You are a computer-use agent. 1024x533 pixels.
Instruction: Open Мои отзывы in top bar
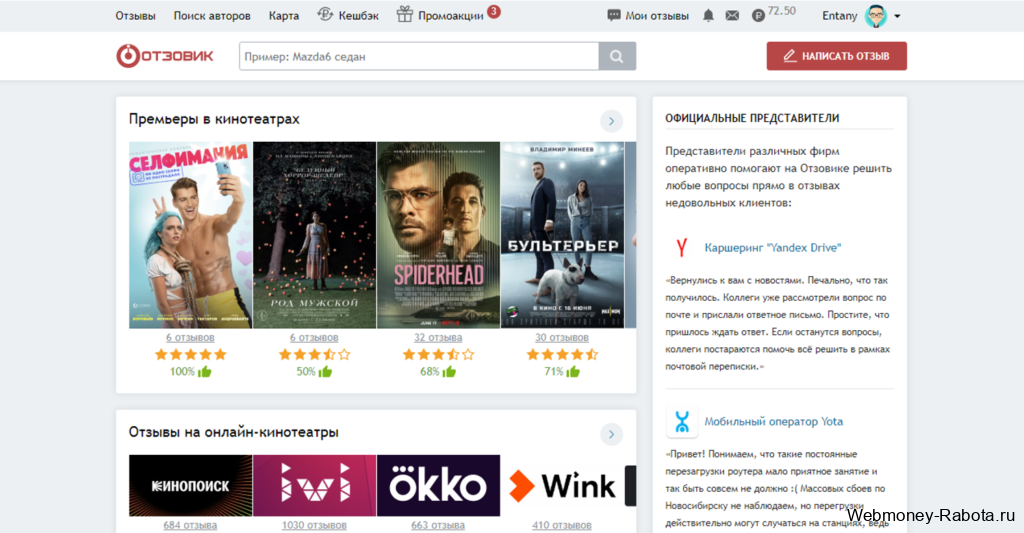[x=657, y=16]
